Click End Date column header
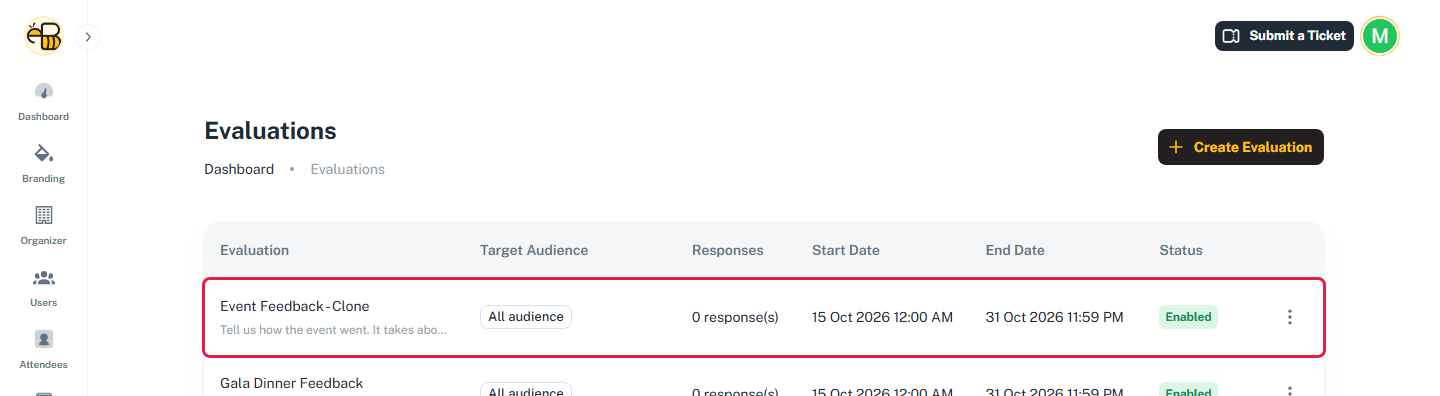Screen dimensions: 1440x396 pos(1015,250)
